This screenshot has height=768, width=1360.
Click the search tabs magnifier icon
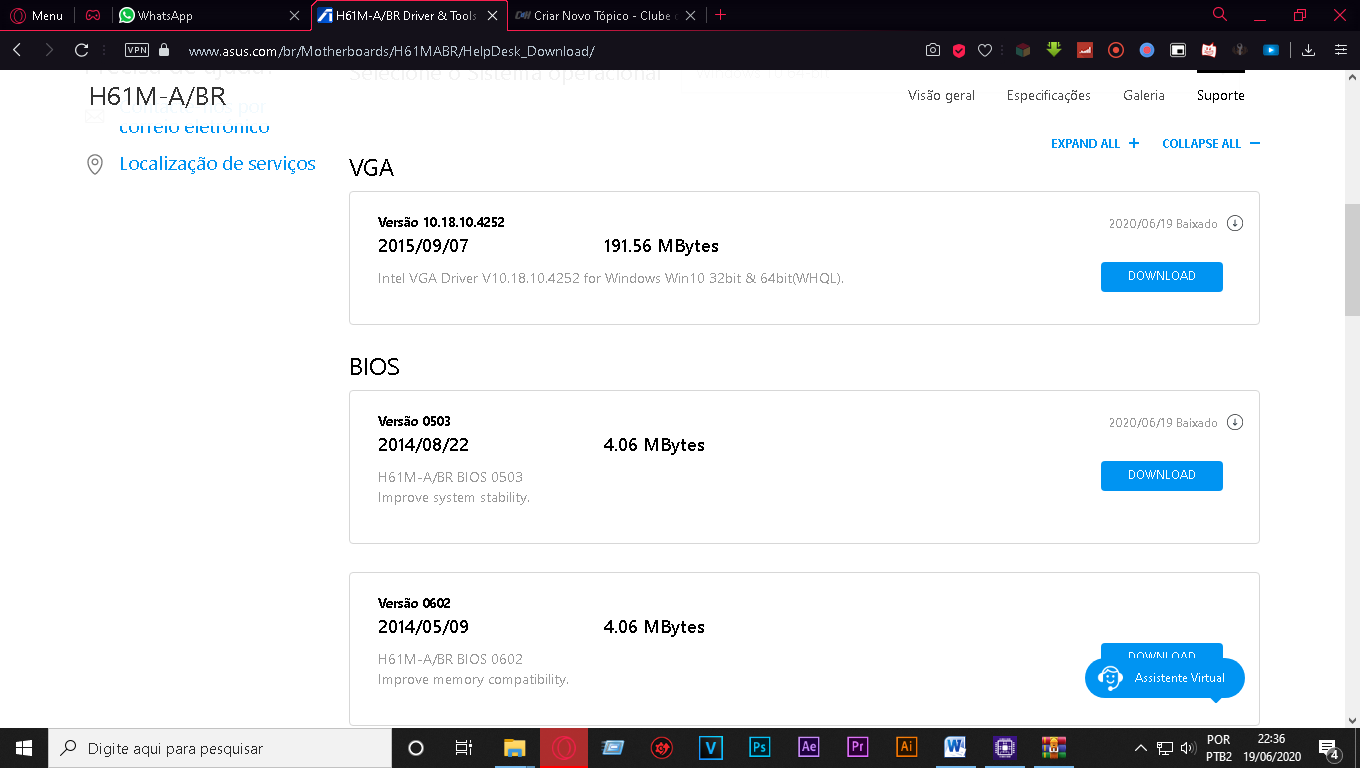1220,15
